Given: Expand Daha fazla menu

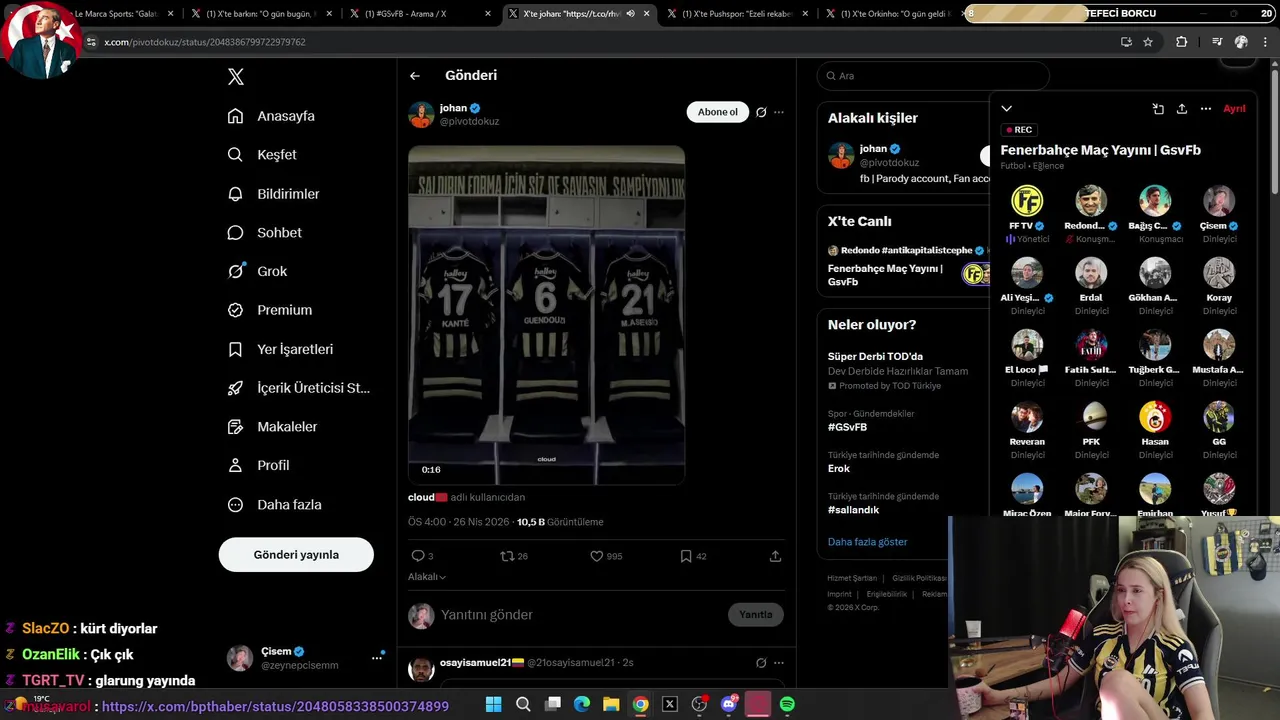Looking at the screenshot, I should click(274, 505).
